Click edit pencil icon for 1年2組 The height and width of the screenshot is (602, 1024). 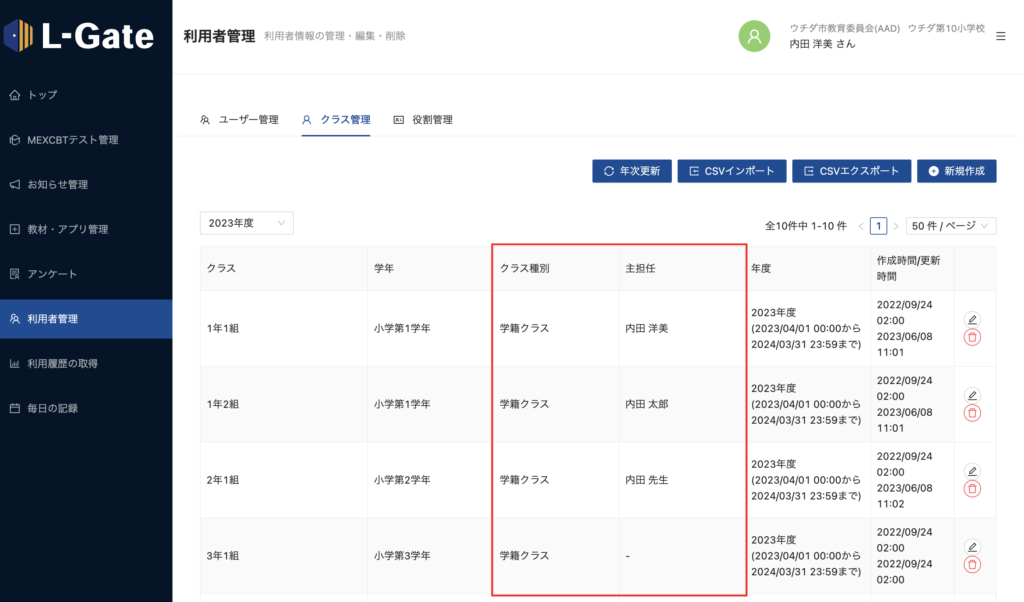[972, 395]
